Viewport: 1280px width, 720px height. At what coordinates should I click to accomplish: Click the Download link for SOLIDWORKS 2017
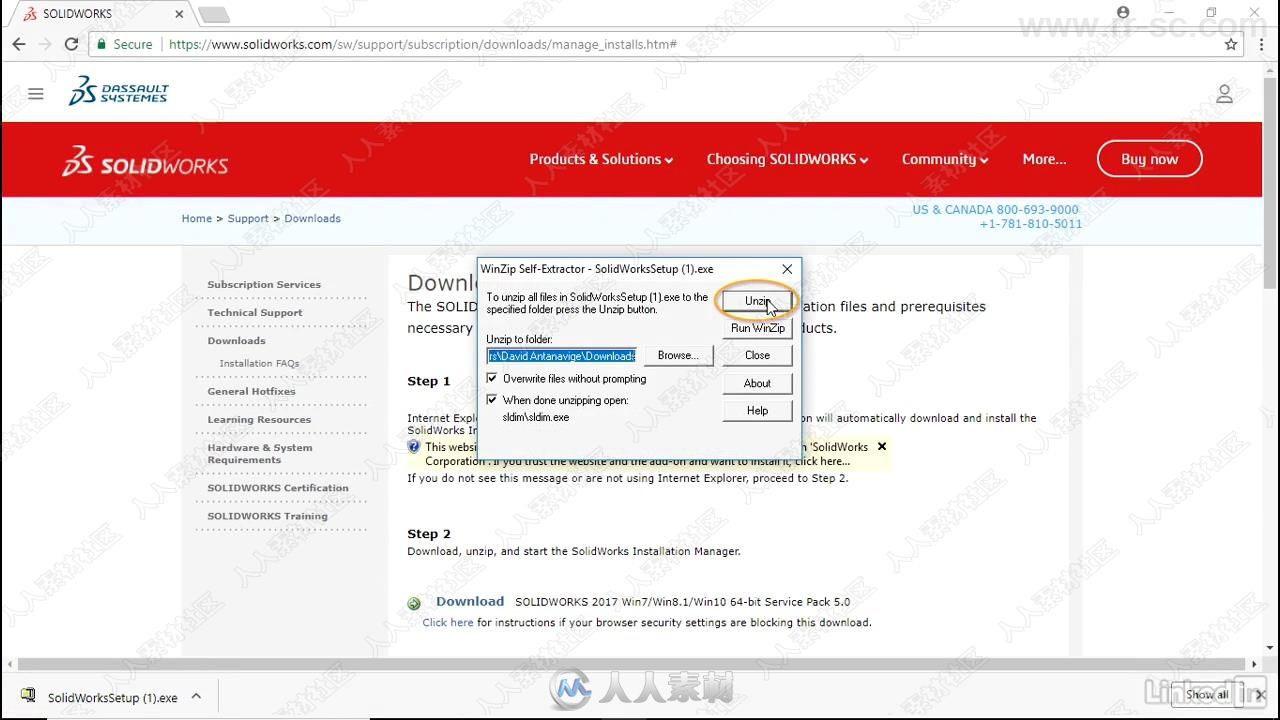470,601
